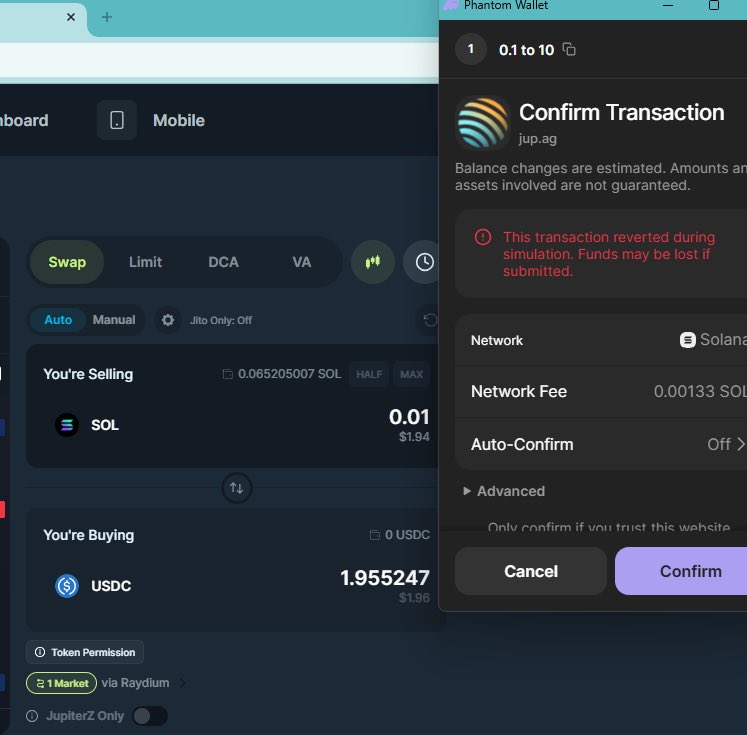Click the JupiterZ Only info icon
Screen dimensions: 747x735
32,715
